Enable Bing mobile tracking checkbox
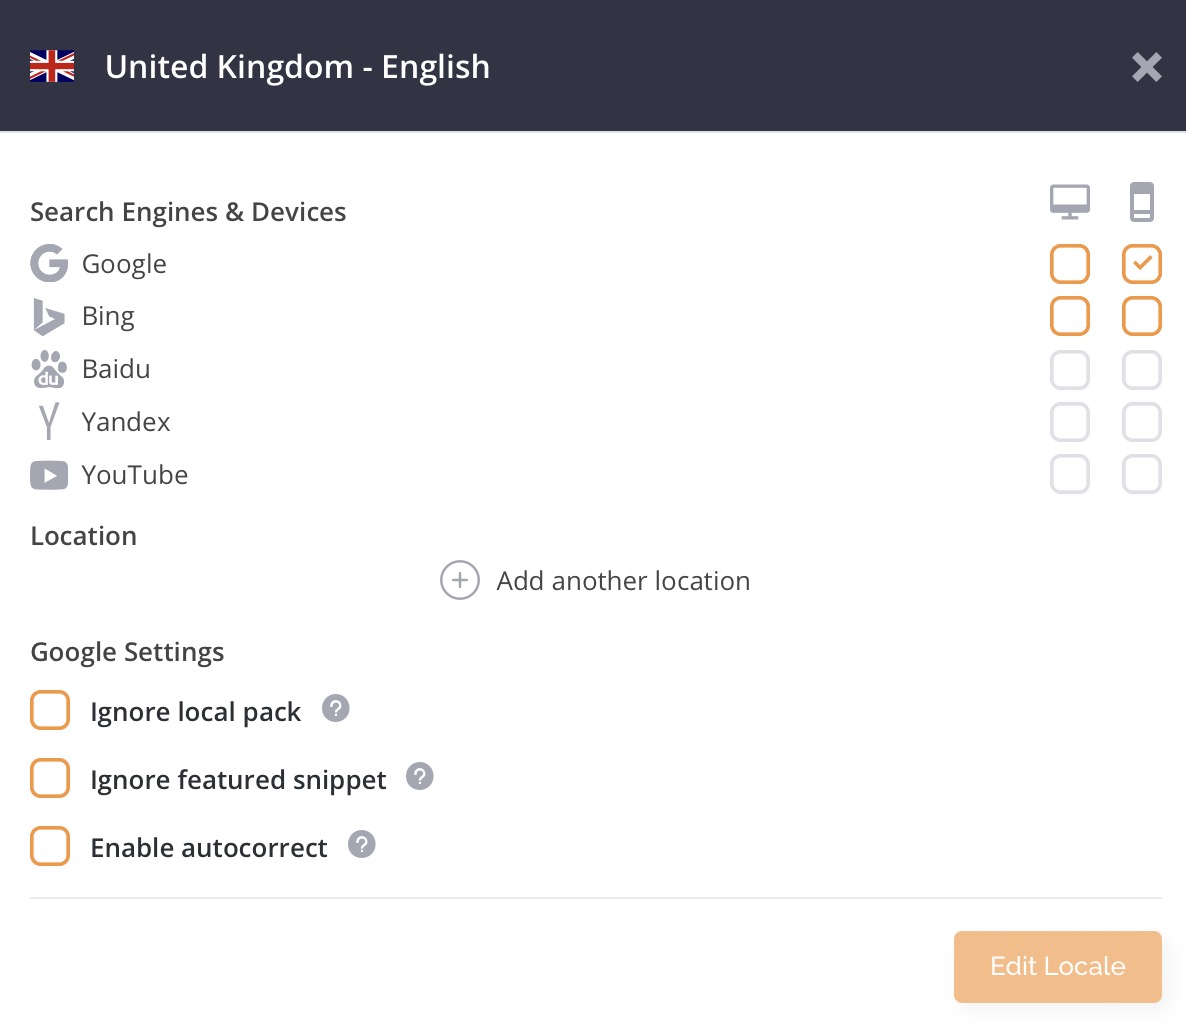This screenshot has height=1026, width=1186. [1141, 316]
